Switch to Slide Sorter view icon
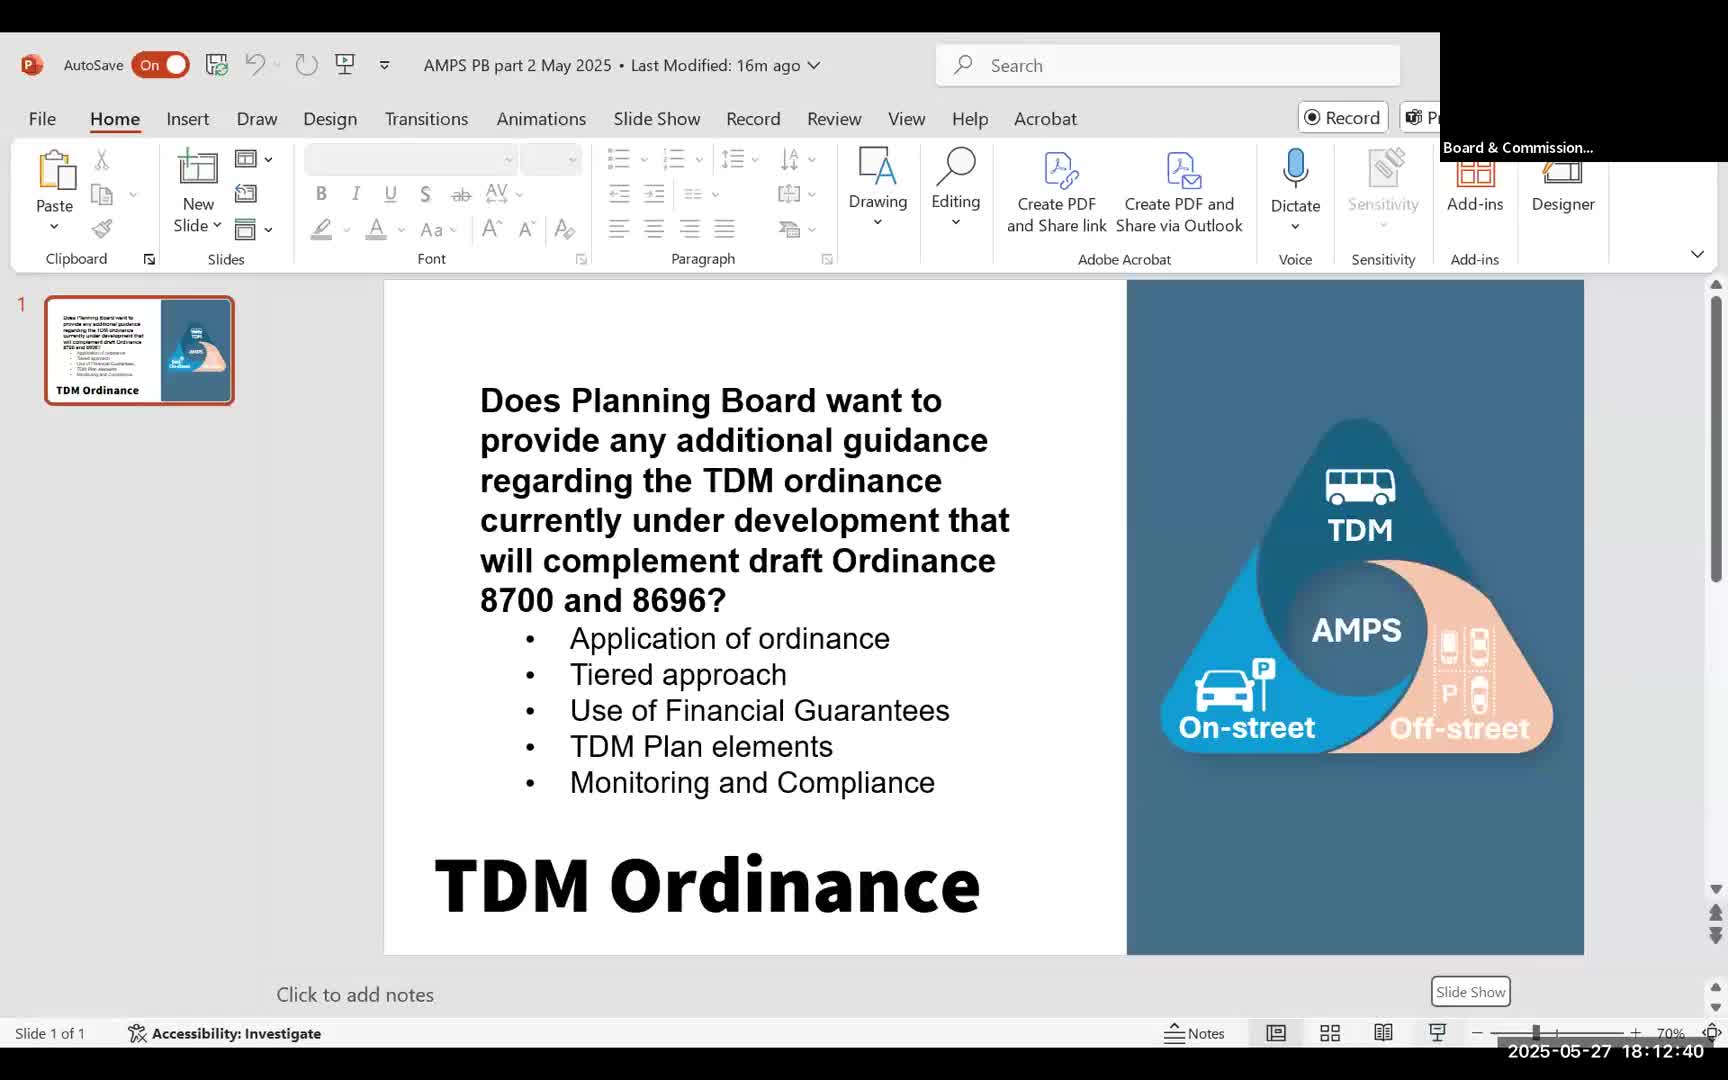The image size is (1728, 1080). click(x=1329, y=1032)
